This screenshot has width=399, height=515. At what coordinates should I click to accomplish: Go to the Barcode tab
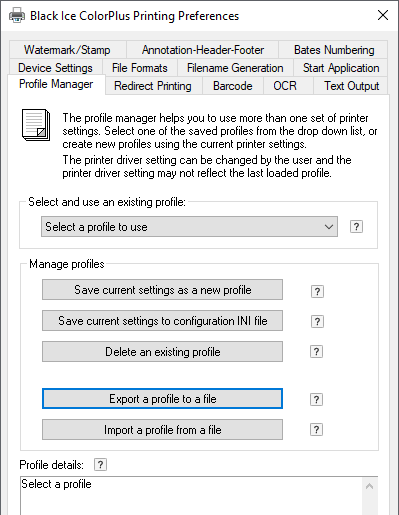(233, 86)
